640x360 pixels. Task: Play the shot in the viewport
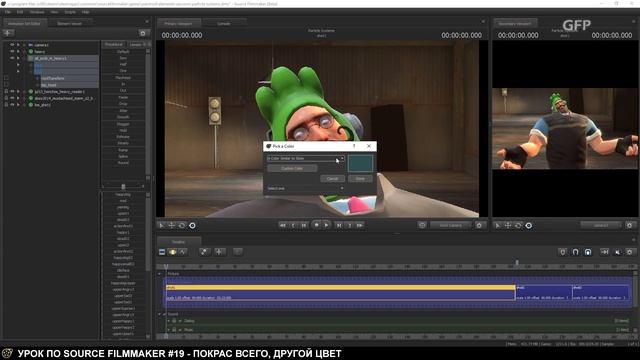coord(326,225)
